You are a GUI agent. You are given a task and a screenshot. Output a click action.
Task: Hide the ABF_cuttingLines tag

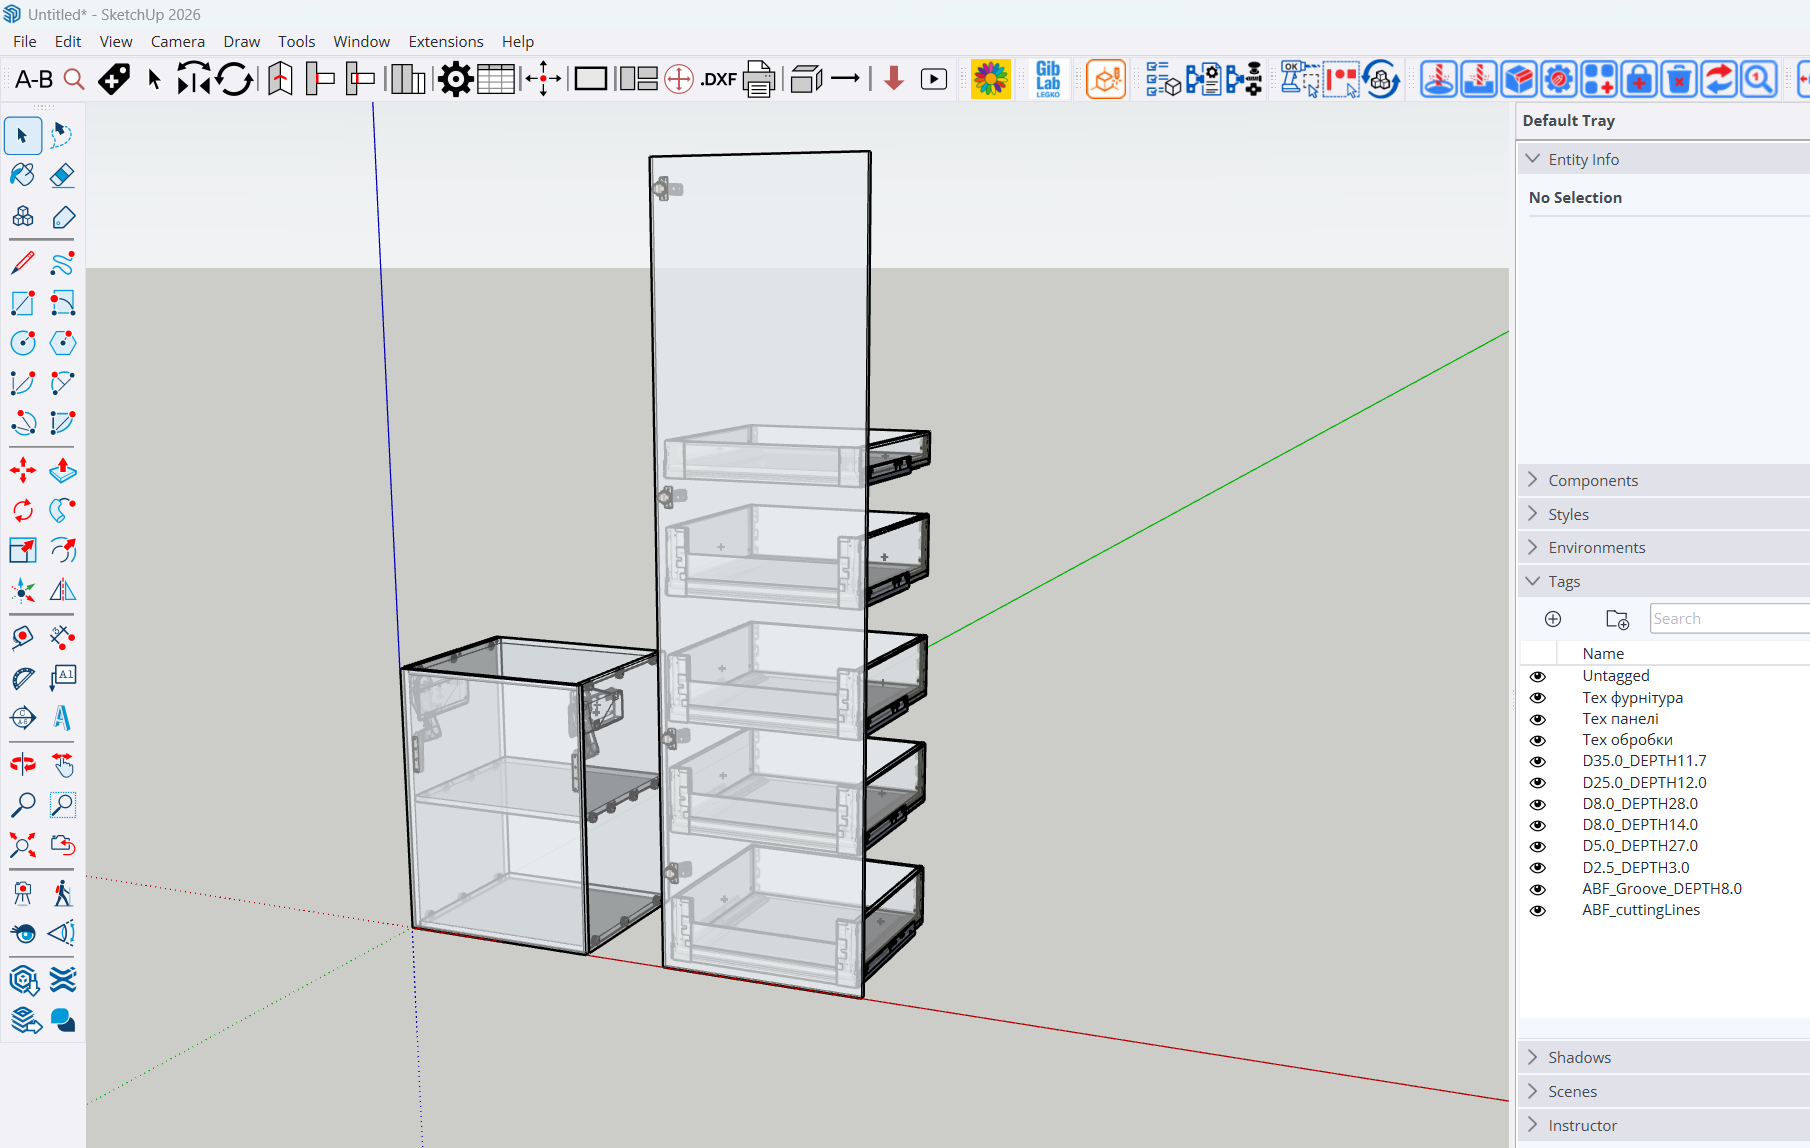[1538, 910]
